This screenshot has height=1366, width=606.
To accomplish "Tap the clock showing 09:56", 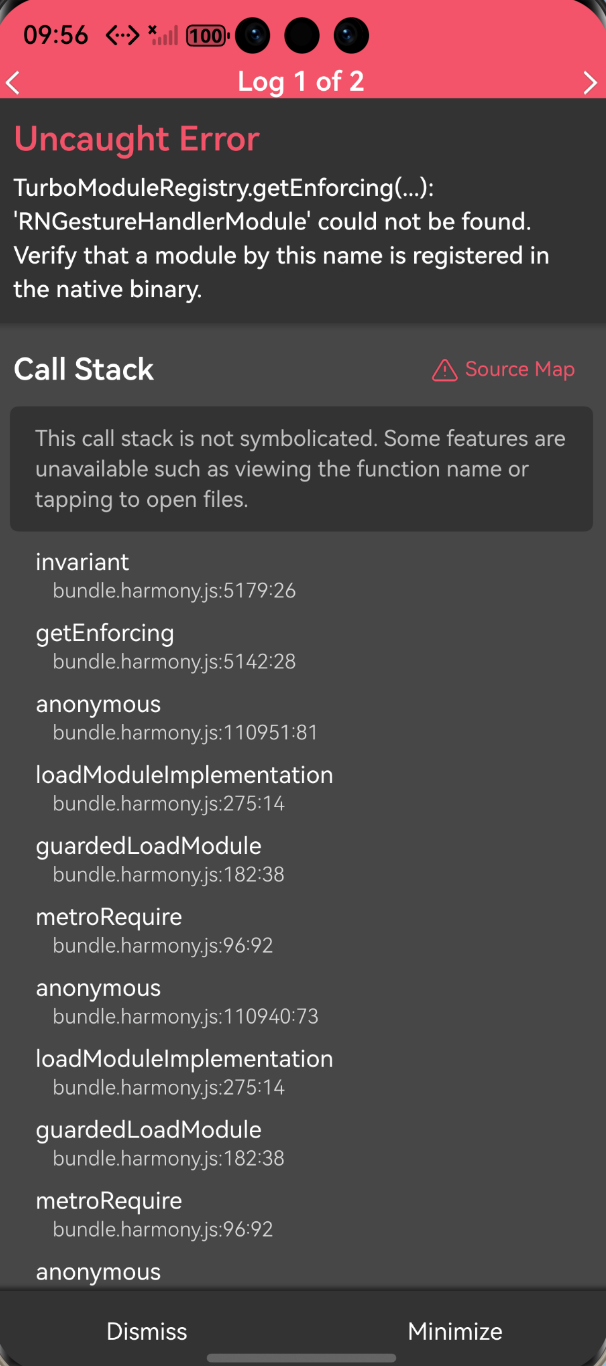I will pyautogui.click(x=55, y=35).
